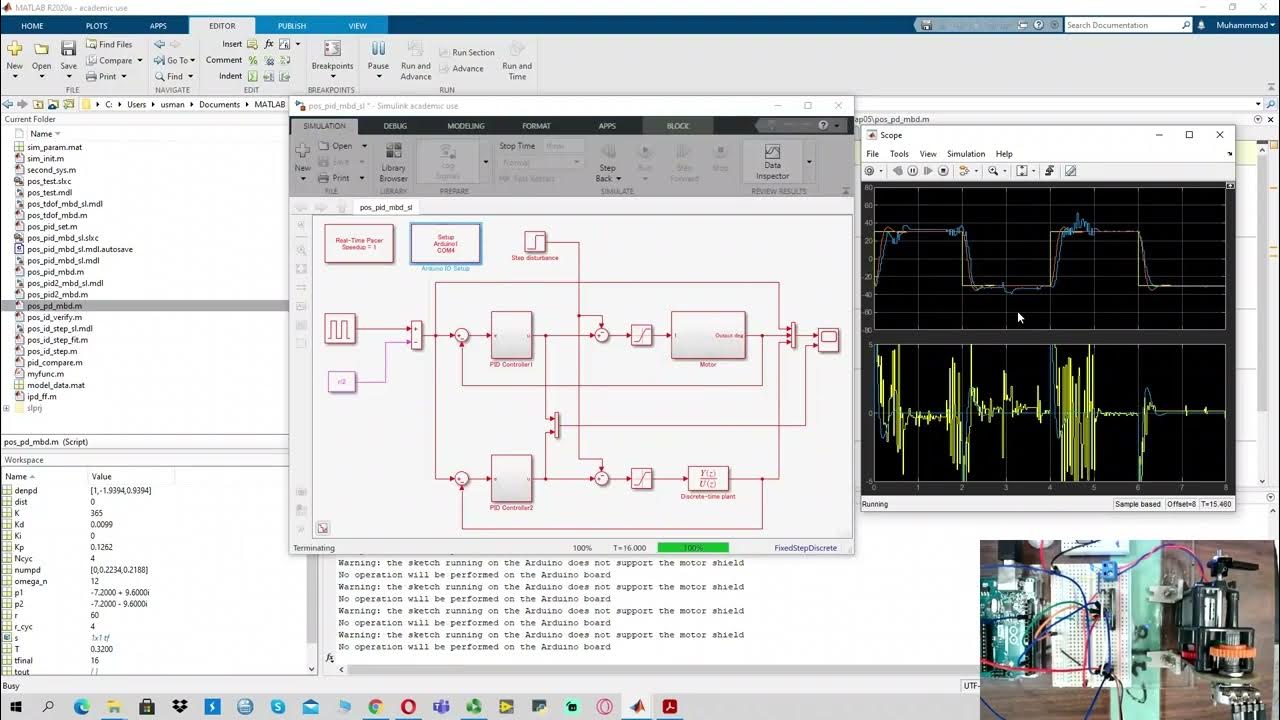This screenshot has height=720, width=1280.
Task: Switch to MATLAB PUBLISH tab
Action: click(292, 26)
